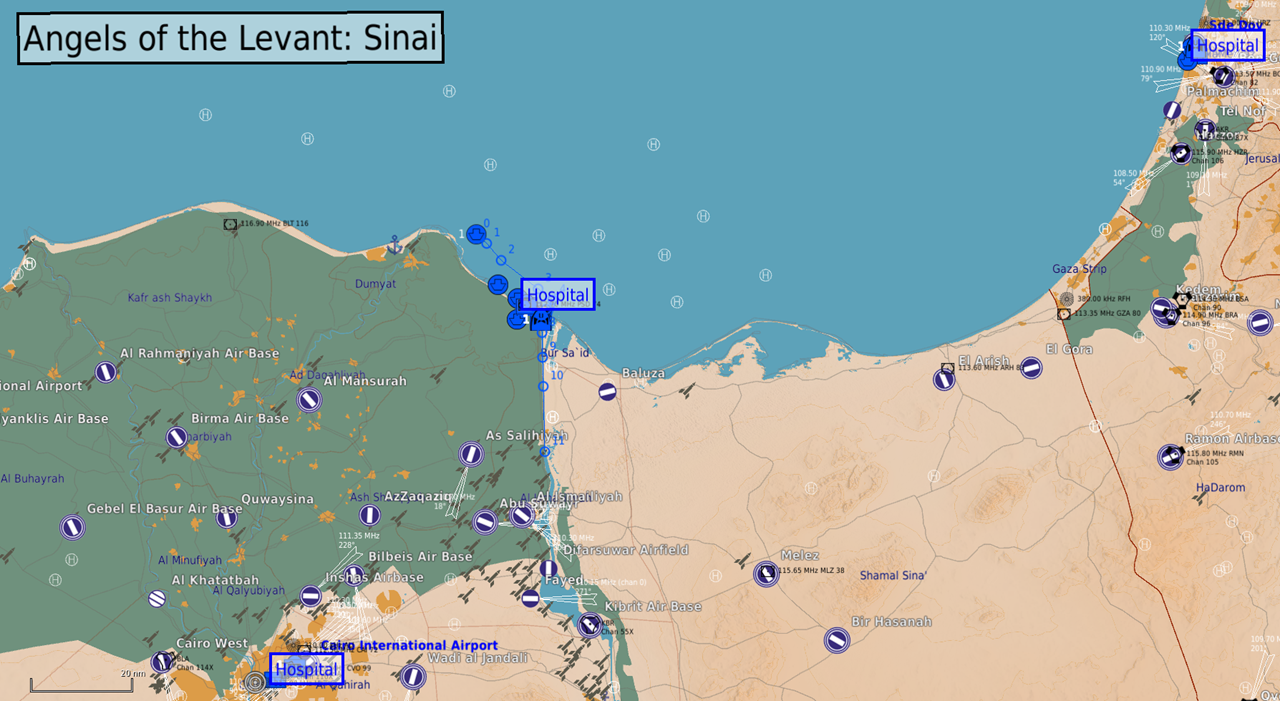Click the El Gora airfield marker
The width and height of the screenshot is (1280, 701).
tap(1031, 368)
